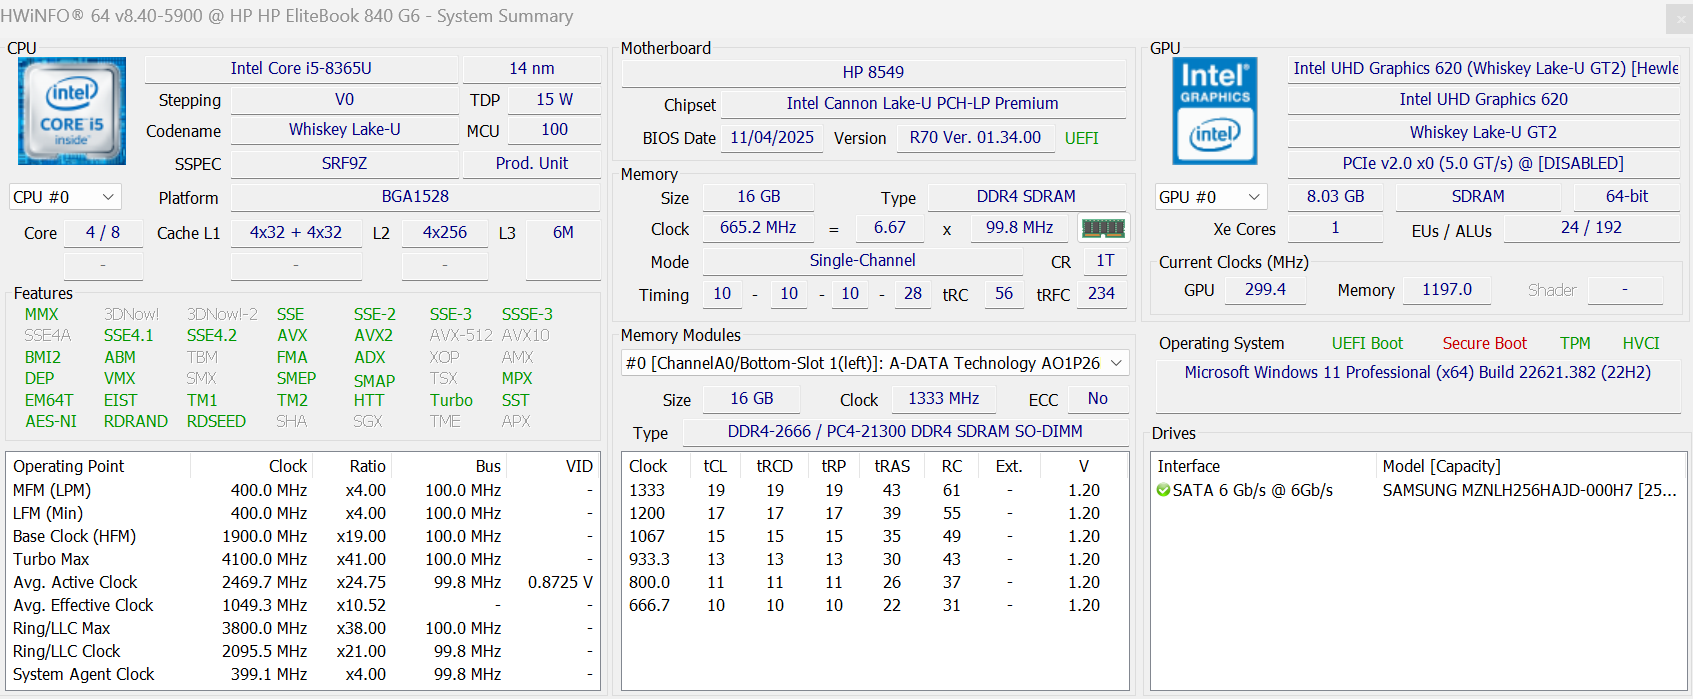
Task: Click the UEFI label next to BIOS version
Action: (x=1081, y=138)
